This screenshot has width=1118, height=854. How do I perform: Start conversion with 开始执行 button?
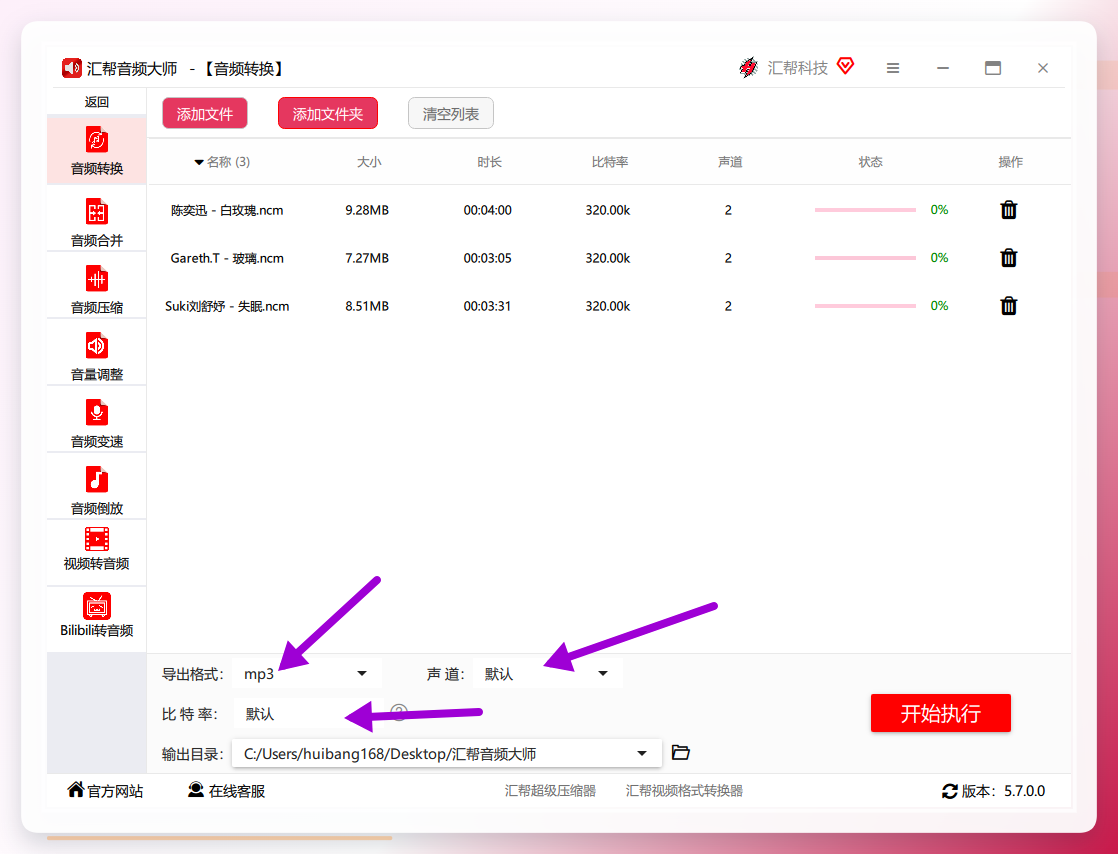pos(940,713)
